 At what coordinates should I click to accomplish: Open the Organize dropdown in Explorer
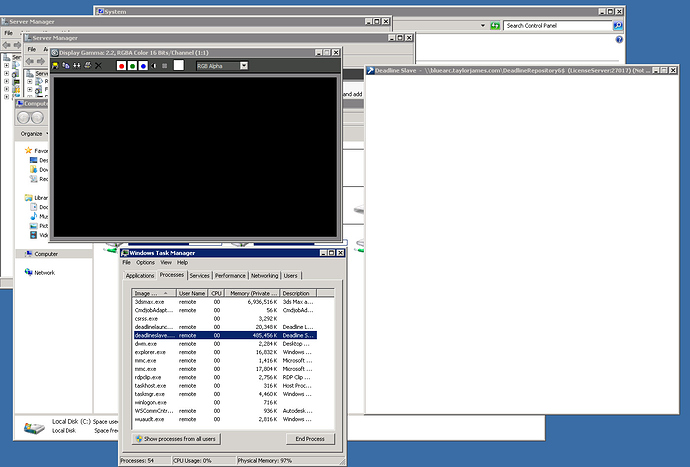33,133
